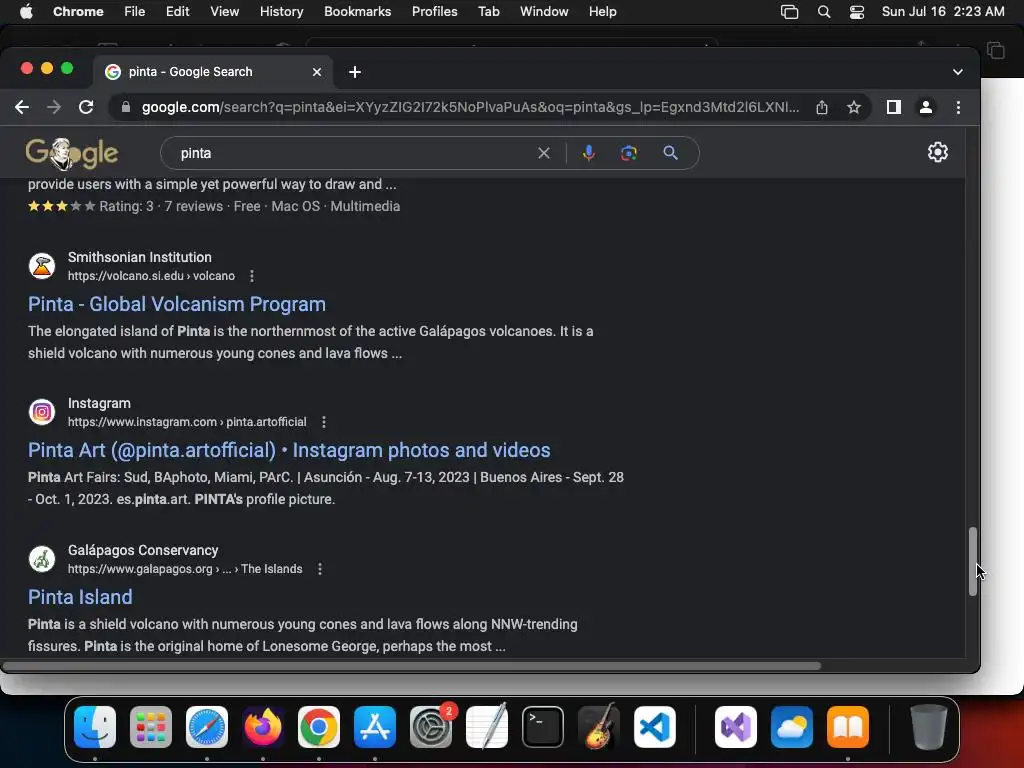The height and width of the screenshot is (768, 1024).
Task: Launch Visual Studio Code from dock
Action: click(654, 727)
